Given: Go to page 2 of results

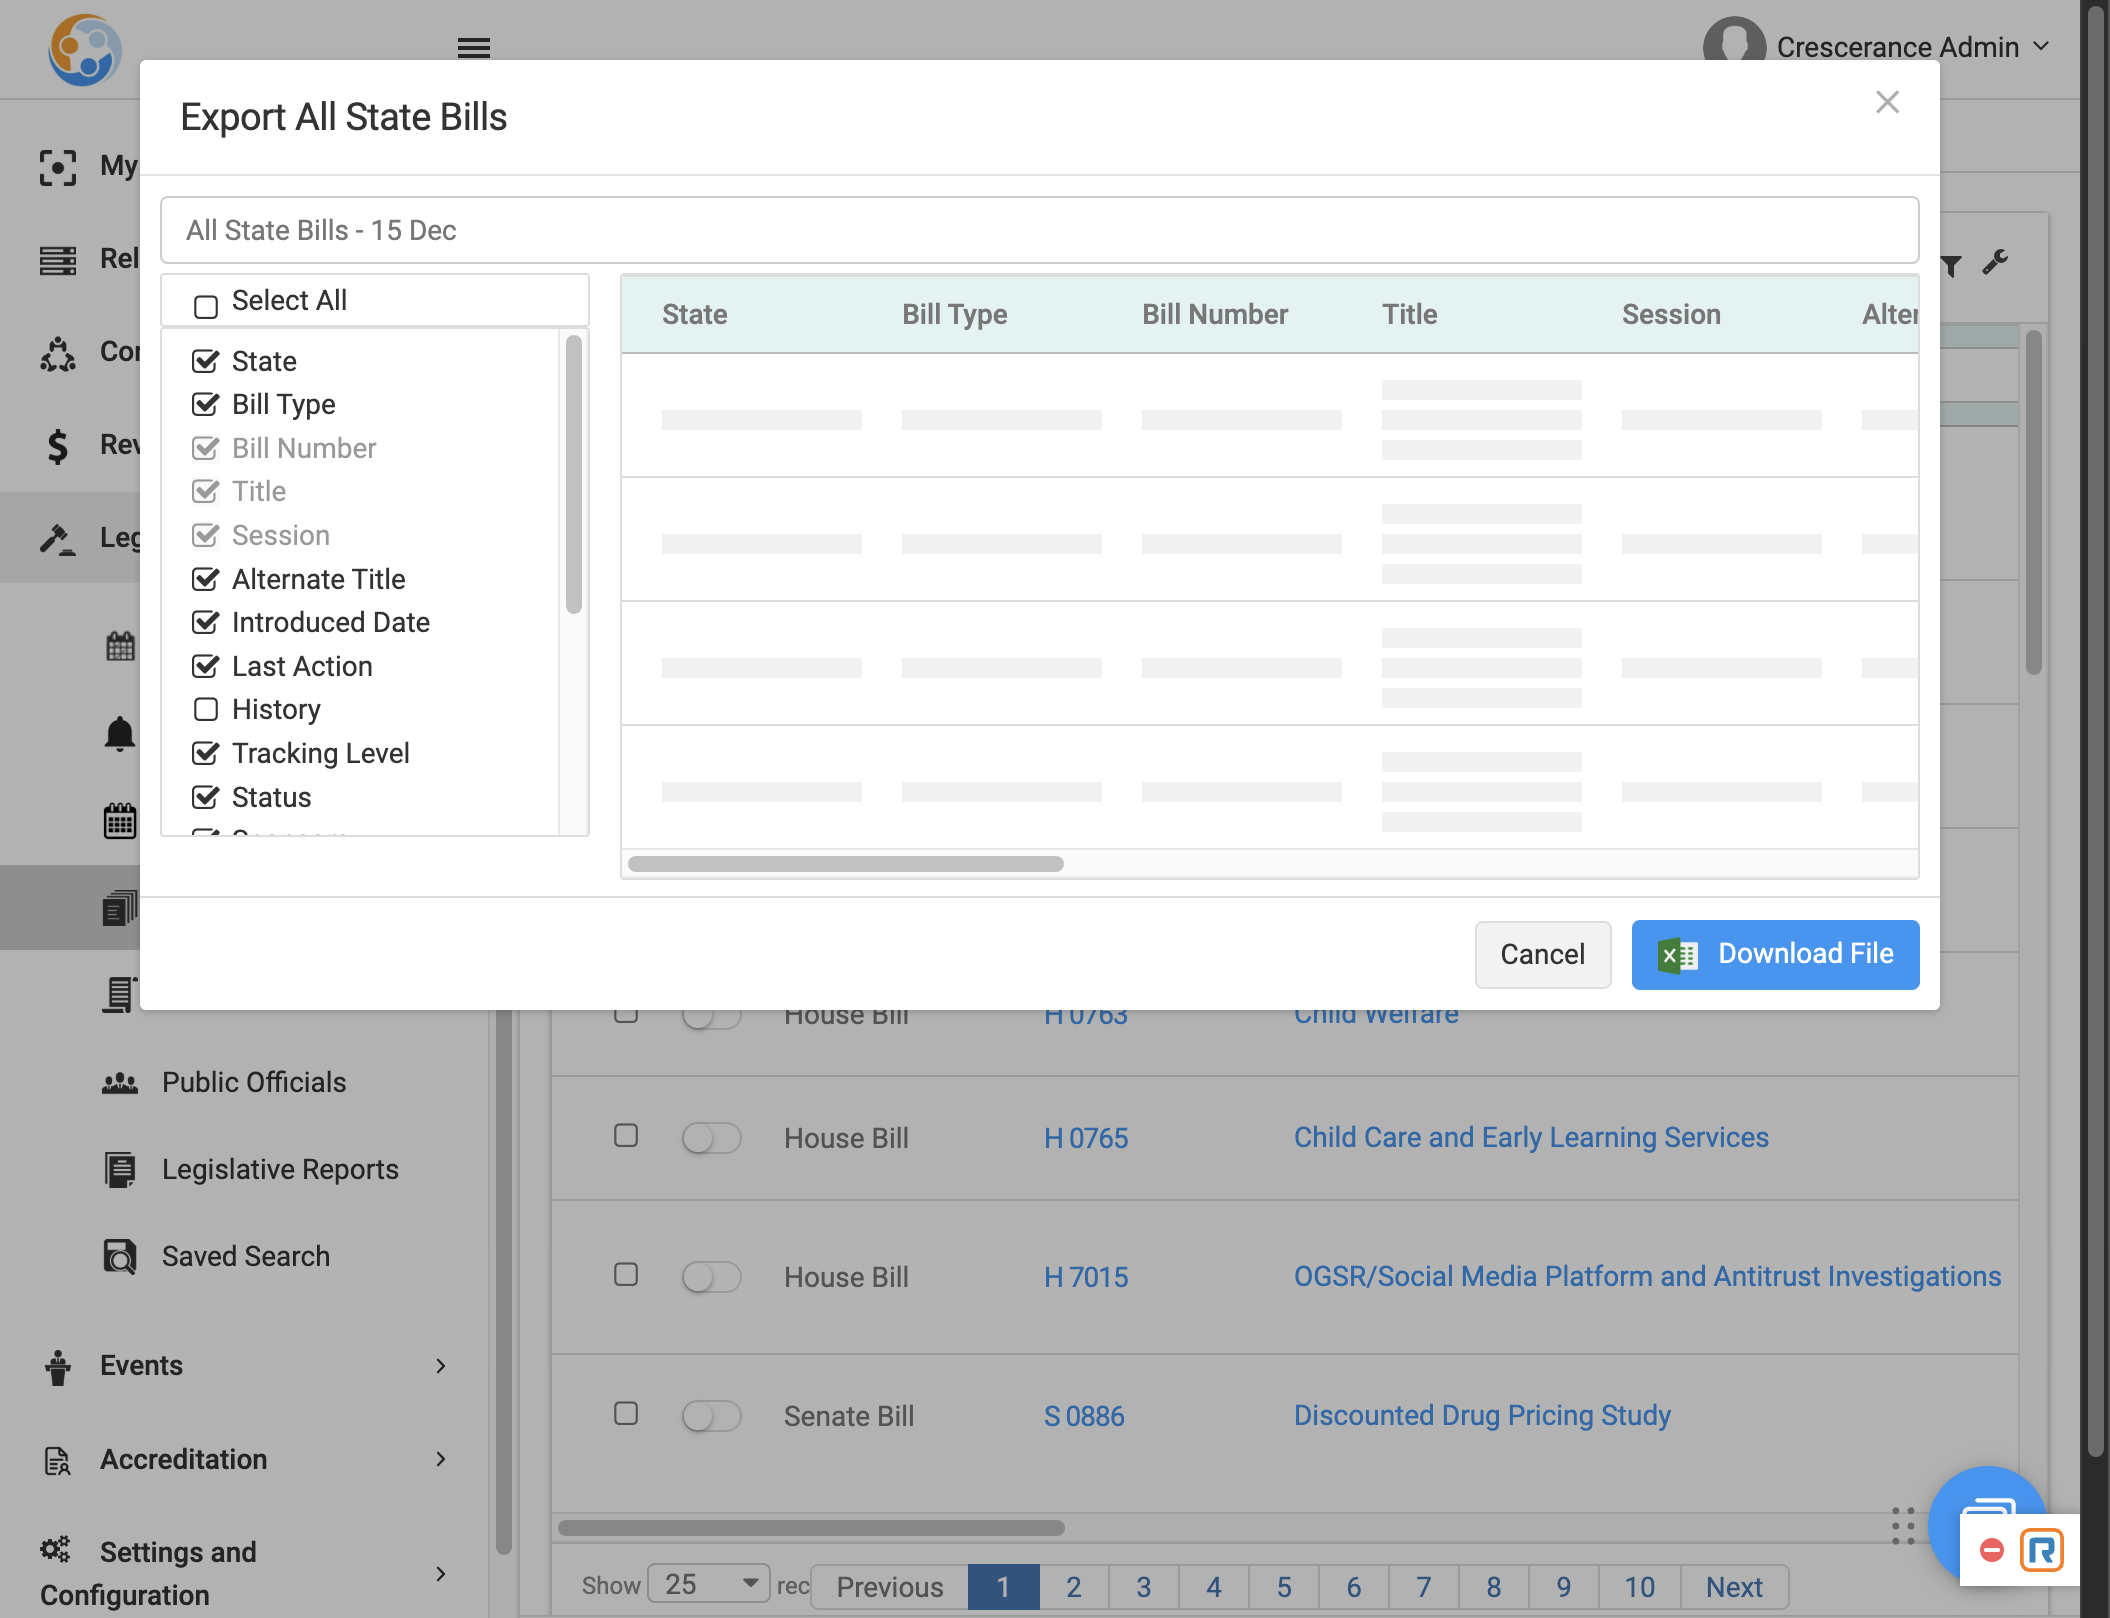Looking at the screenshot, I should (x=1074, y=1587).
